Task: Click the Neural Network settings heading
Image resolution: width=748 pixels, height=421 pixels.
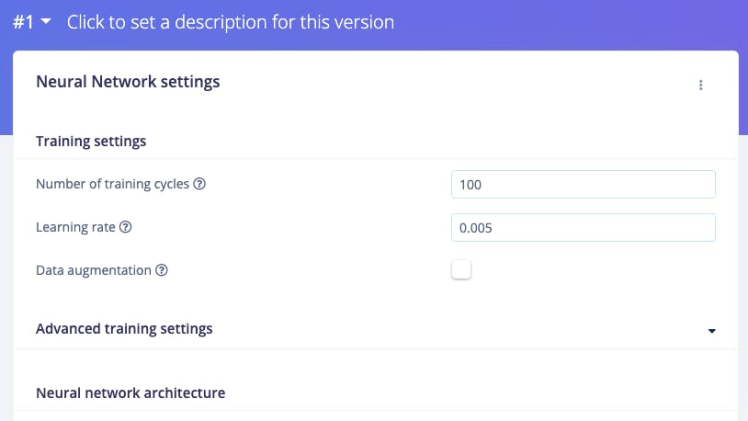Action: 128,82
